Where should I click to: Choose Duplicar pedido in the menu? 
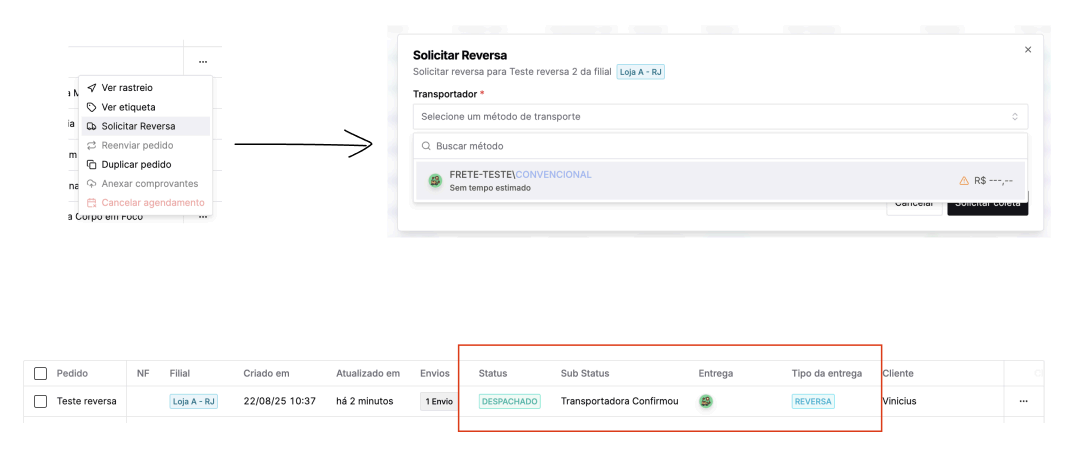145,164
